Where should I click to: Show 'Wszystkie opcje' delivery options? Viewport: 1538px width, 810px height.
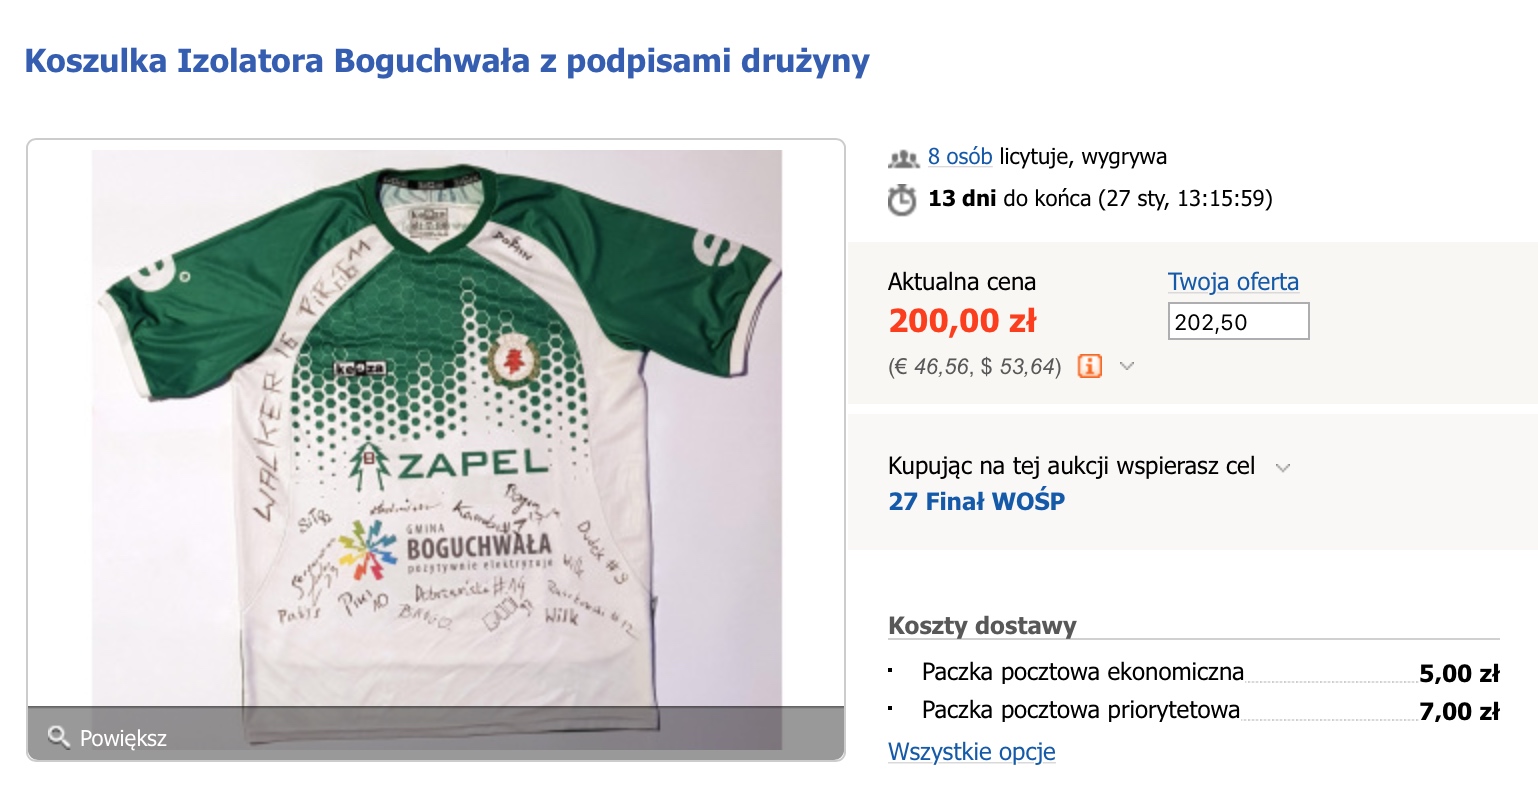point(972,752)
